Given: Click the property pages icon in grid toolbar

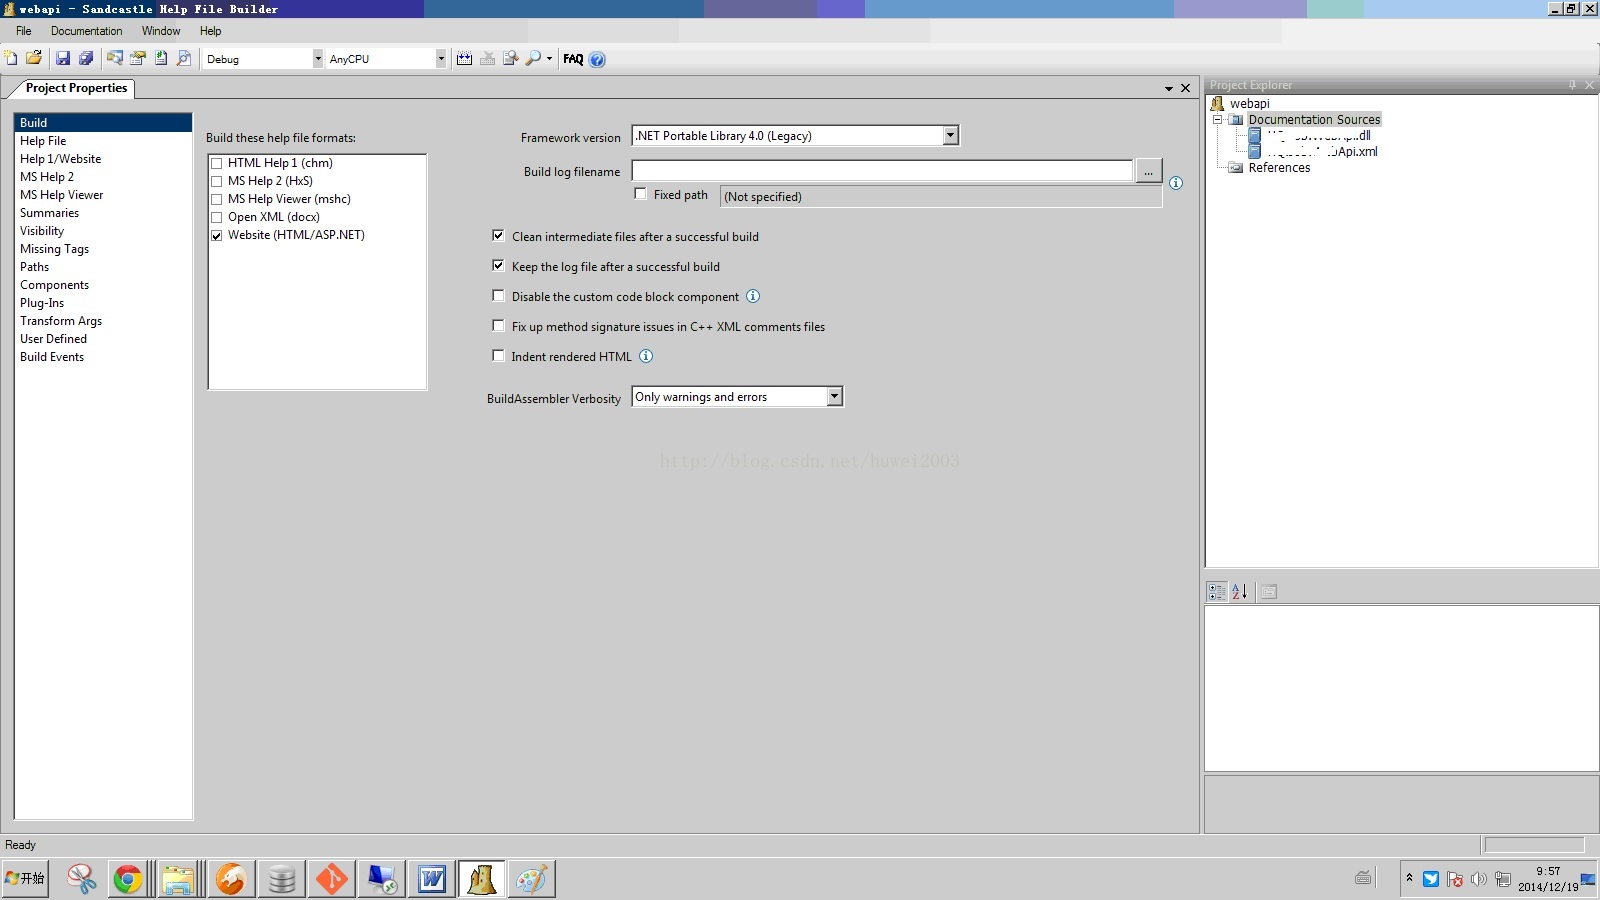Looking at the screenshot, I should tap(1269, 592).
